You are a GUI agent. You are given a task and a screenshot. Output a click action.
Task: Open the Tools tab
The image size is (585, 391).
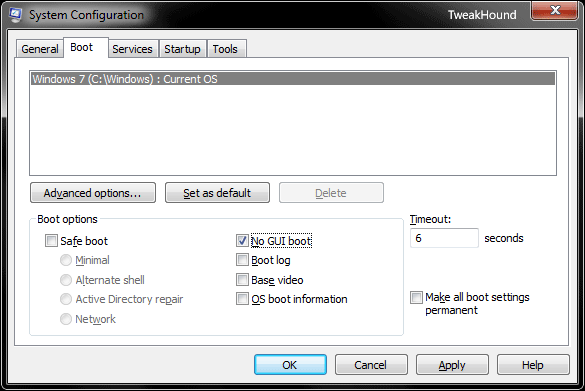[x=226, y=49]
